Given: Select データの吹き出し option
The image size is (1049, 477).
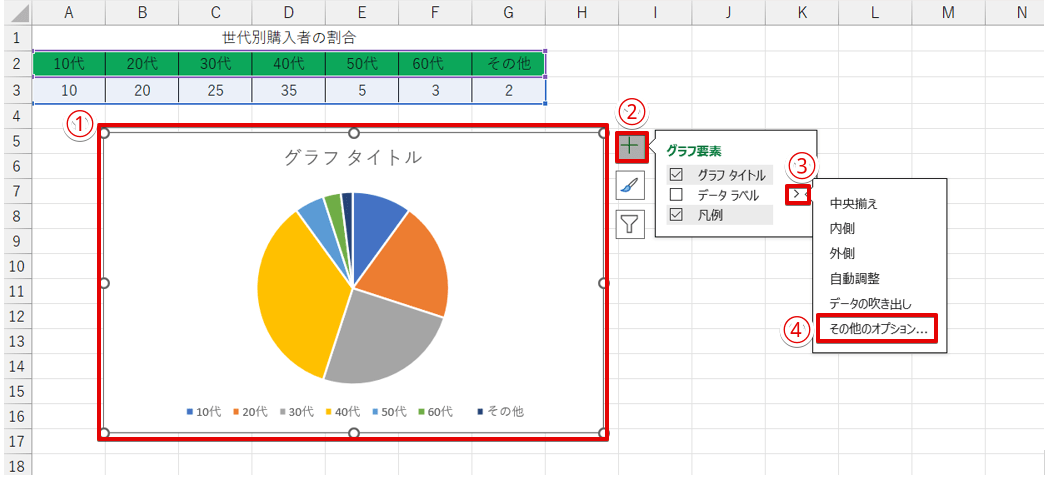Looking at the screenshot, I should 870,304.
